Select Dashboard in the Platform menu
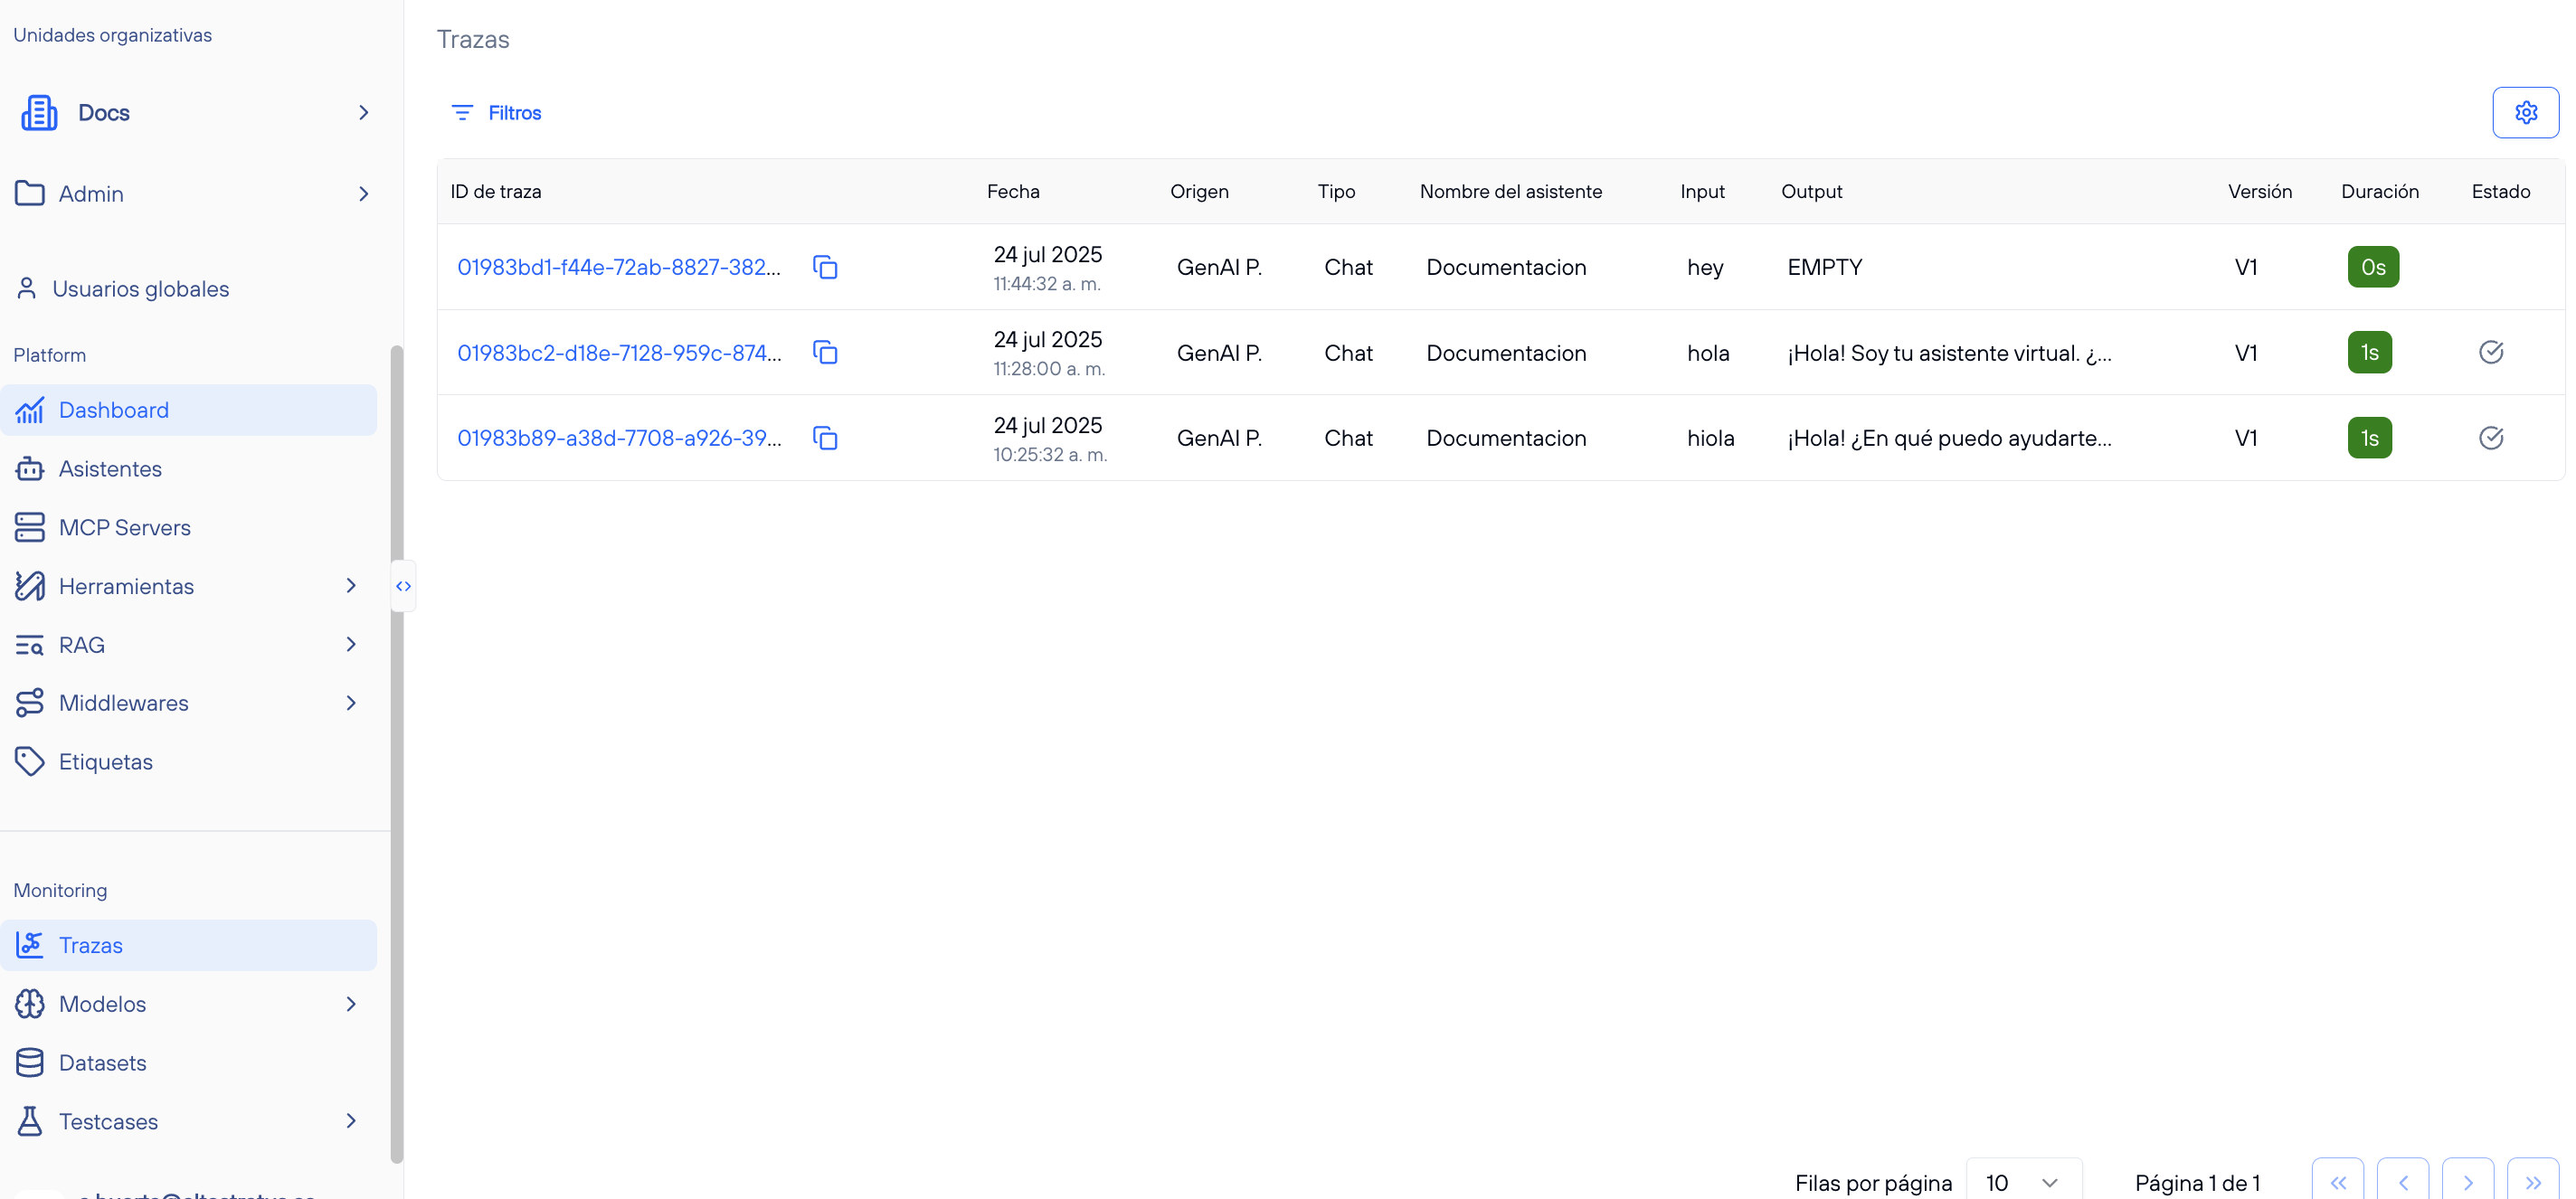Screen dimensions: 2576x1199 (113, 410)
